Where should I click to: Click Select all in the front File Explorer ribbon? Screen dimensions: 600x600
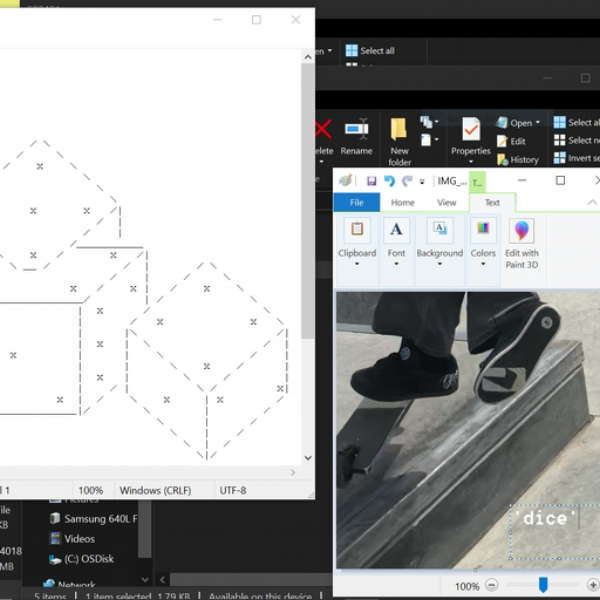(577, 122)
